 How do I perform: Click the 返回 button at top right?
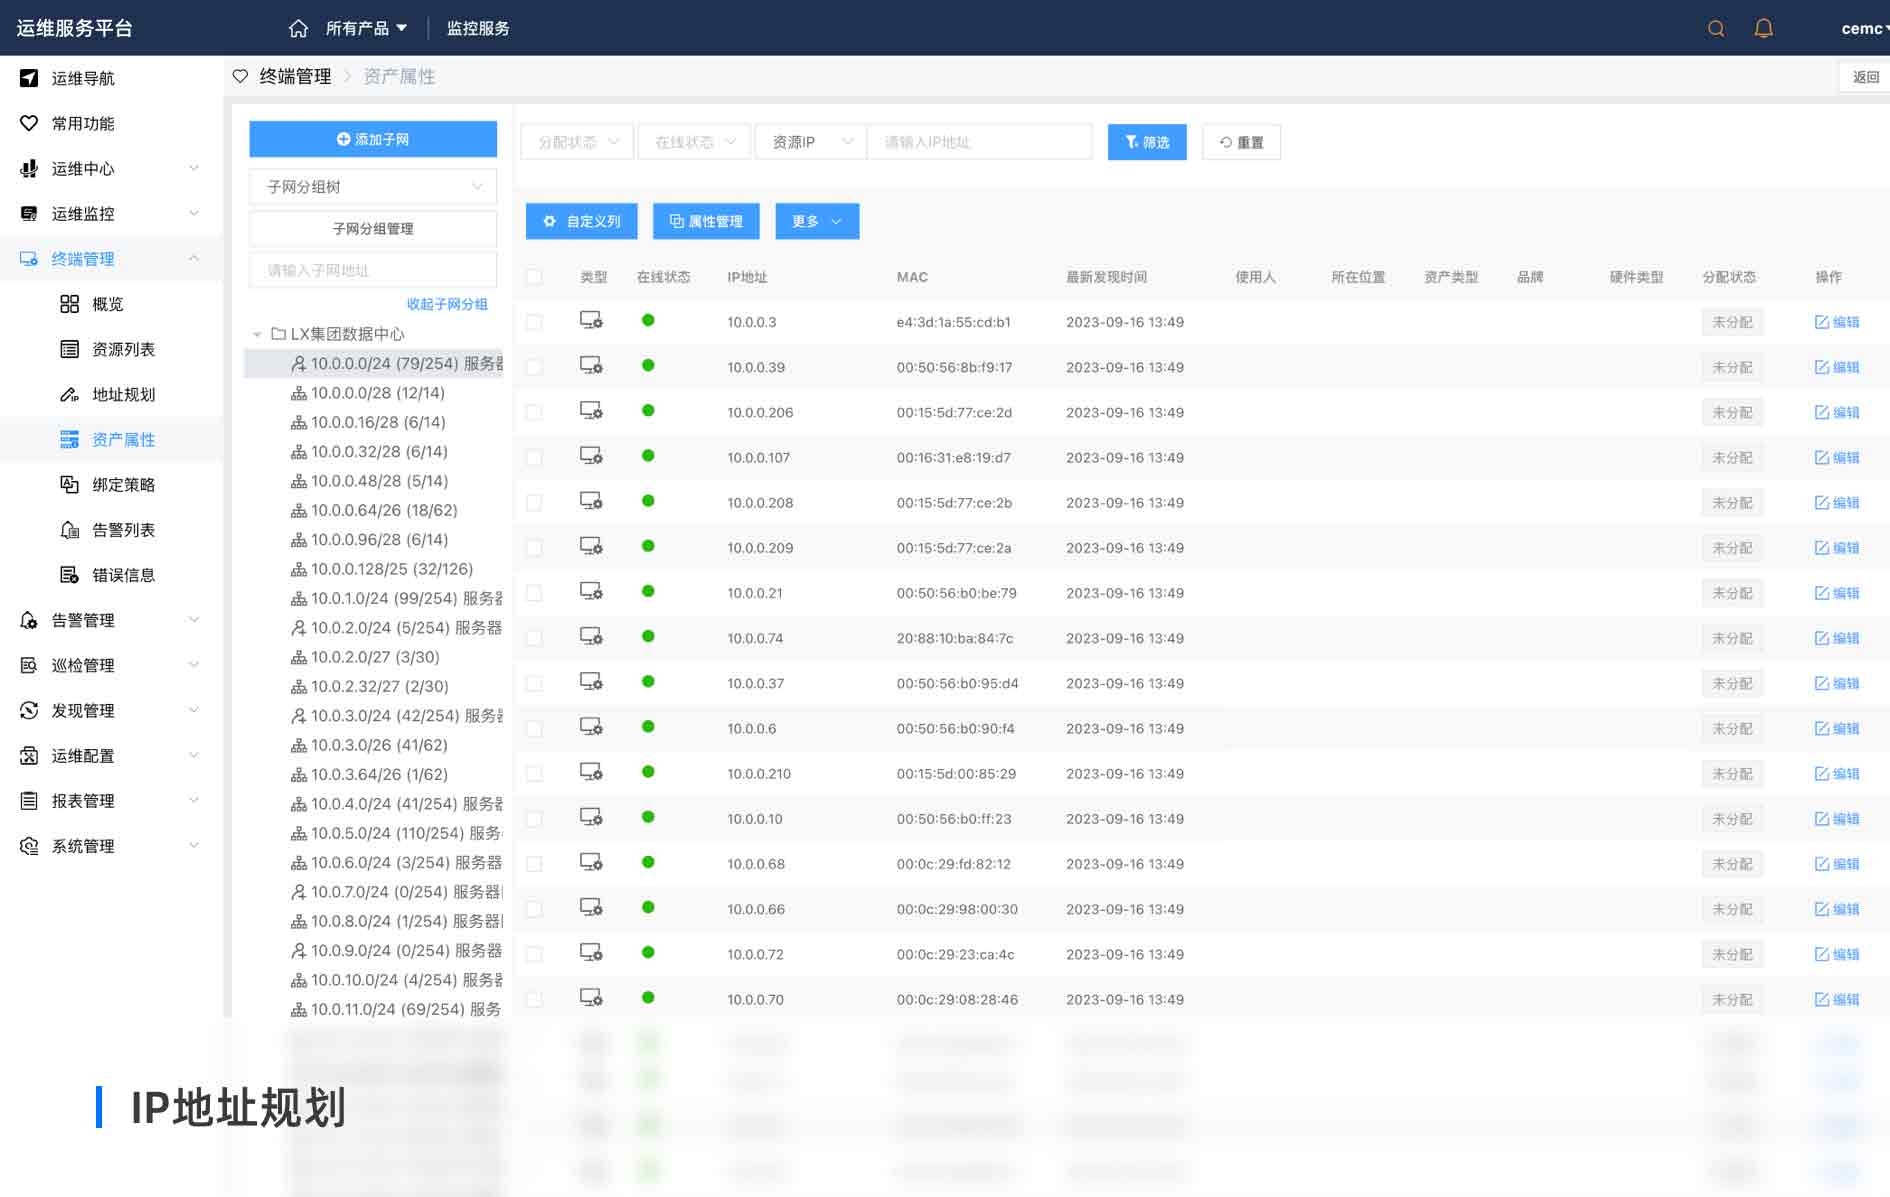[x=1865, y=77]
